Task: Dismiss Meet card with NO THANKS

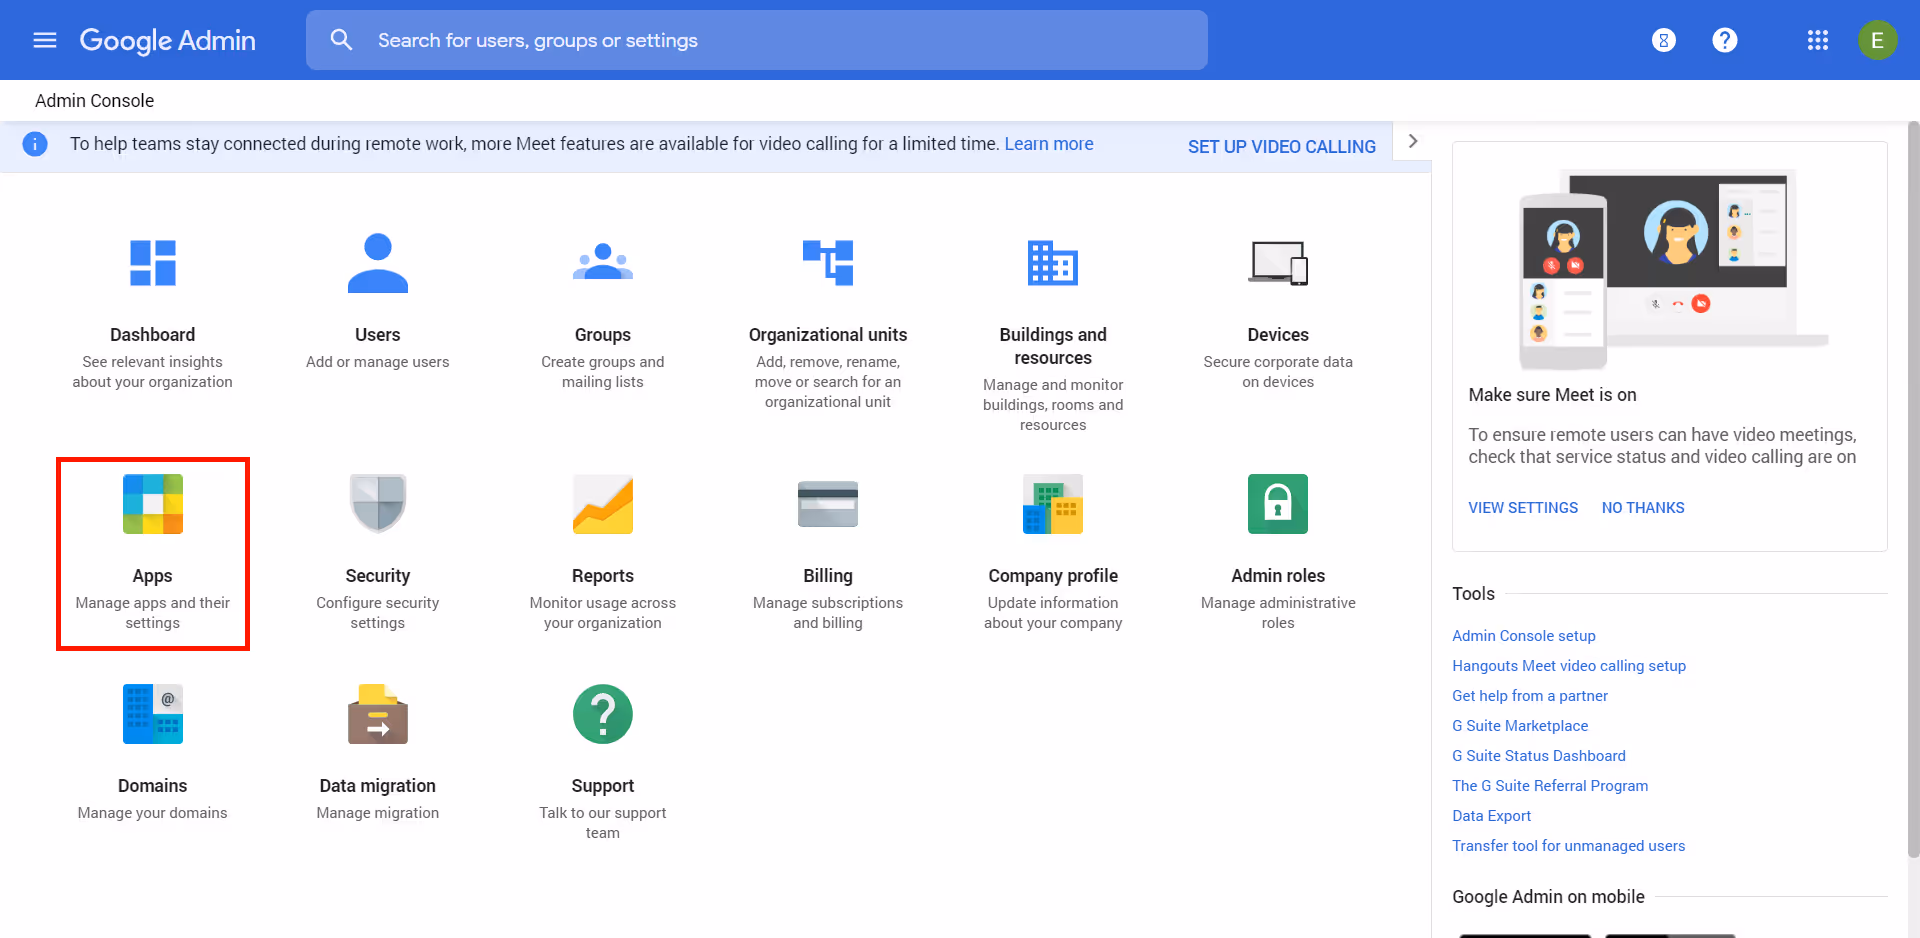Action: click(x=1643, y=508)
